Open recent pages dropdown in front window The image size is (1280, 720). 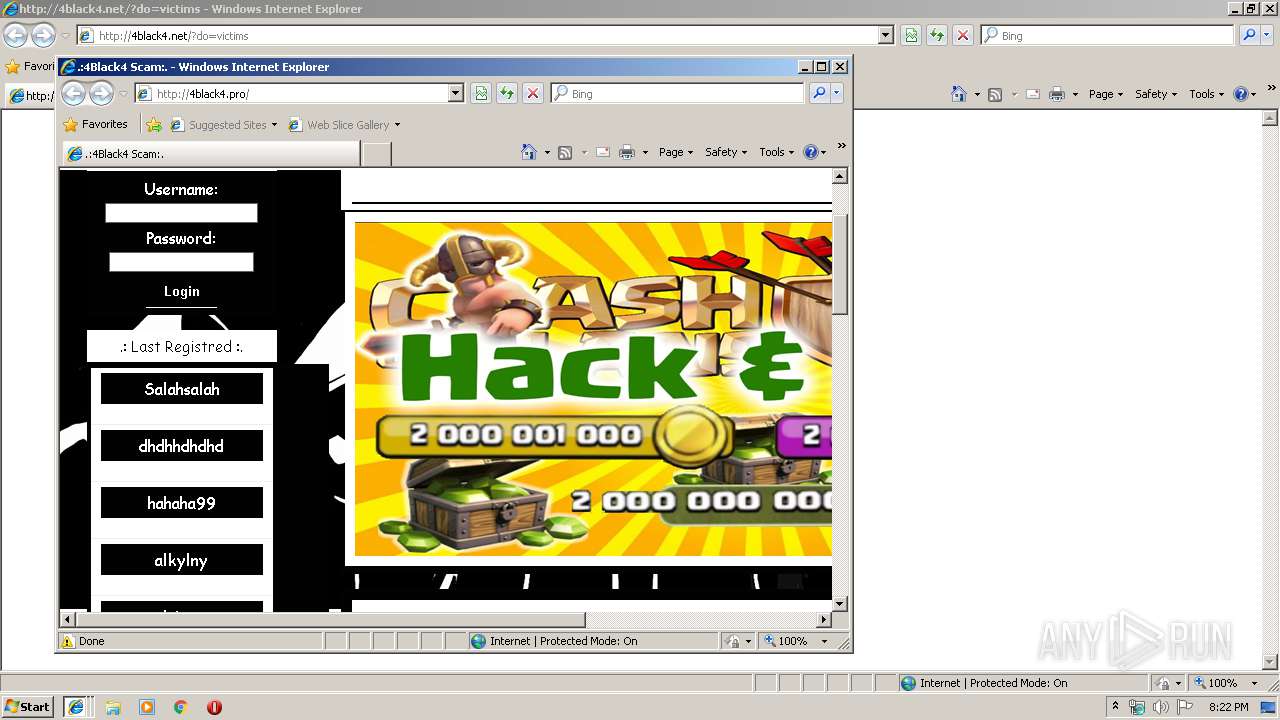click(123, 94)
